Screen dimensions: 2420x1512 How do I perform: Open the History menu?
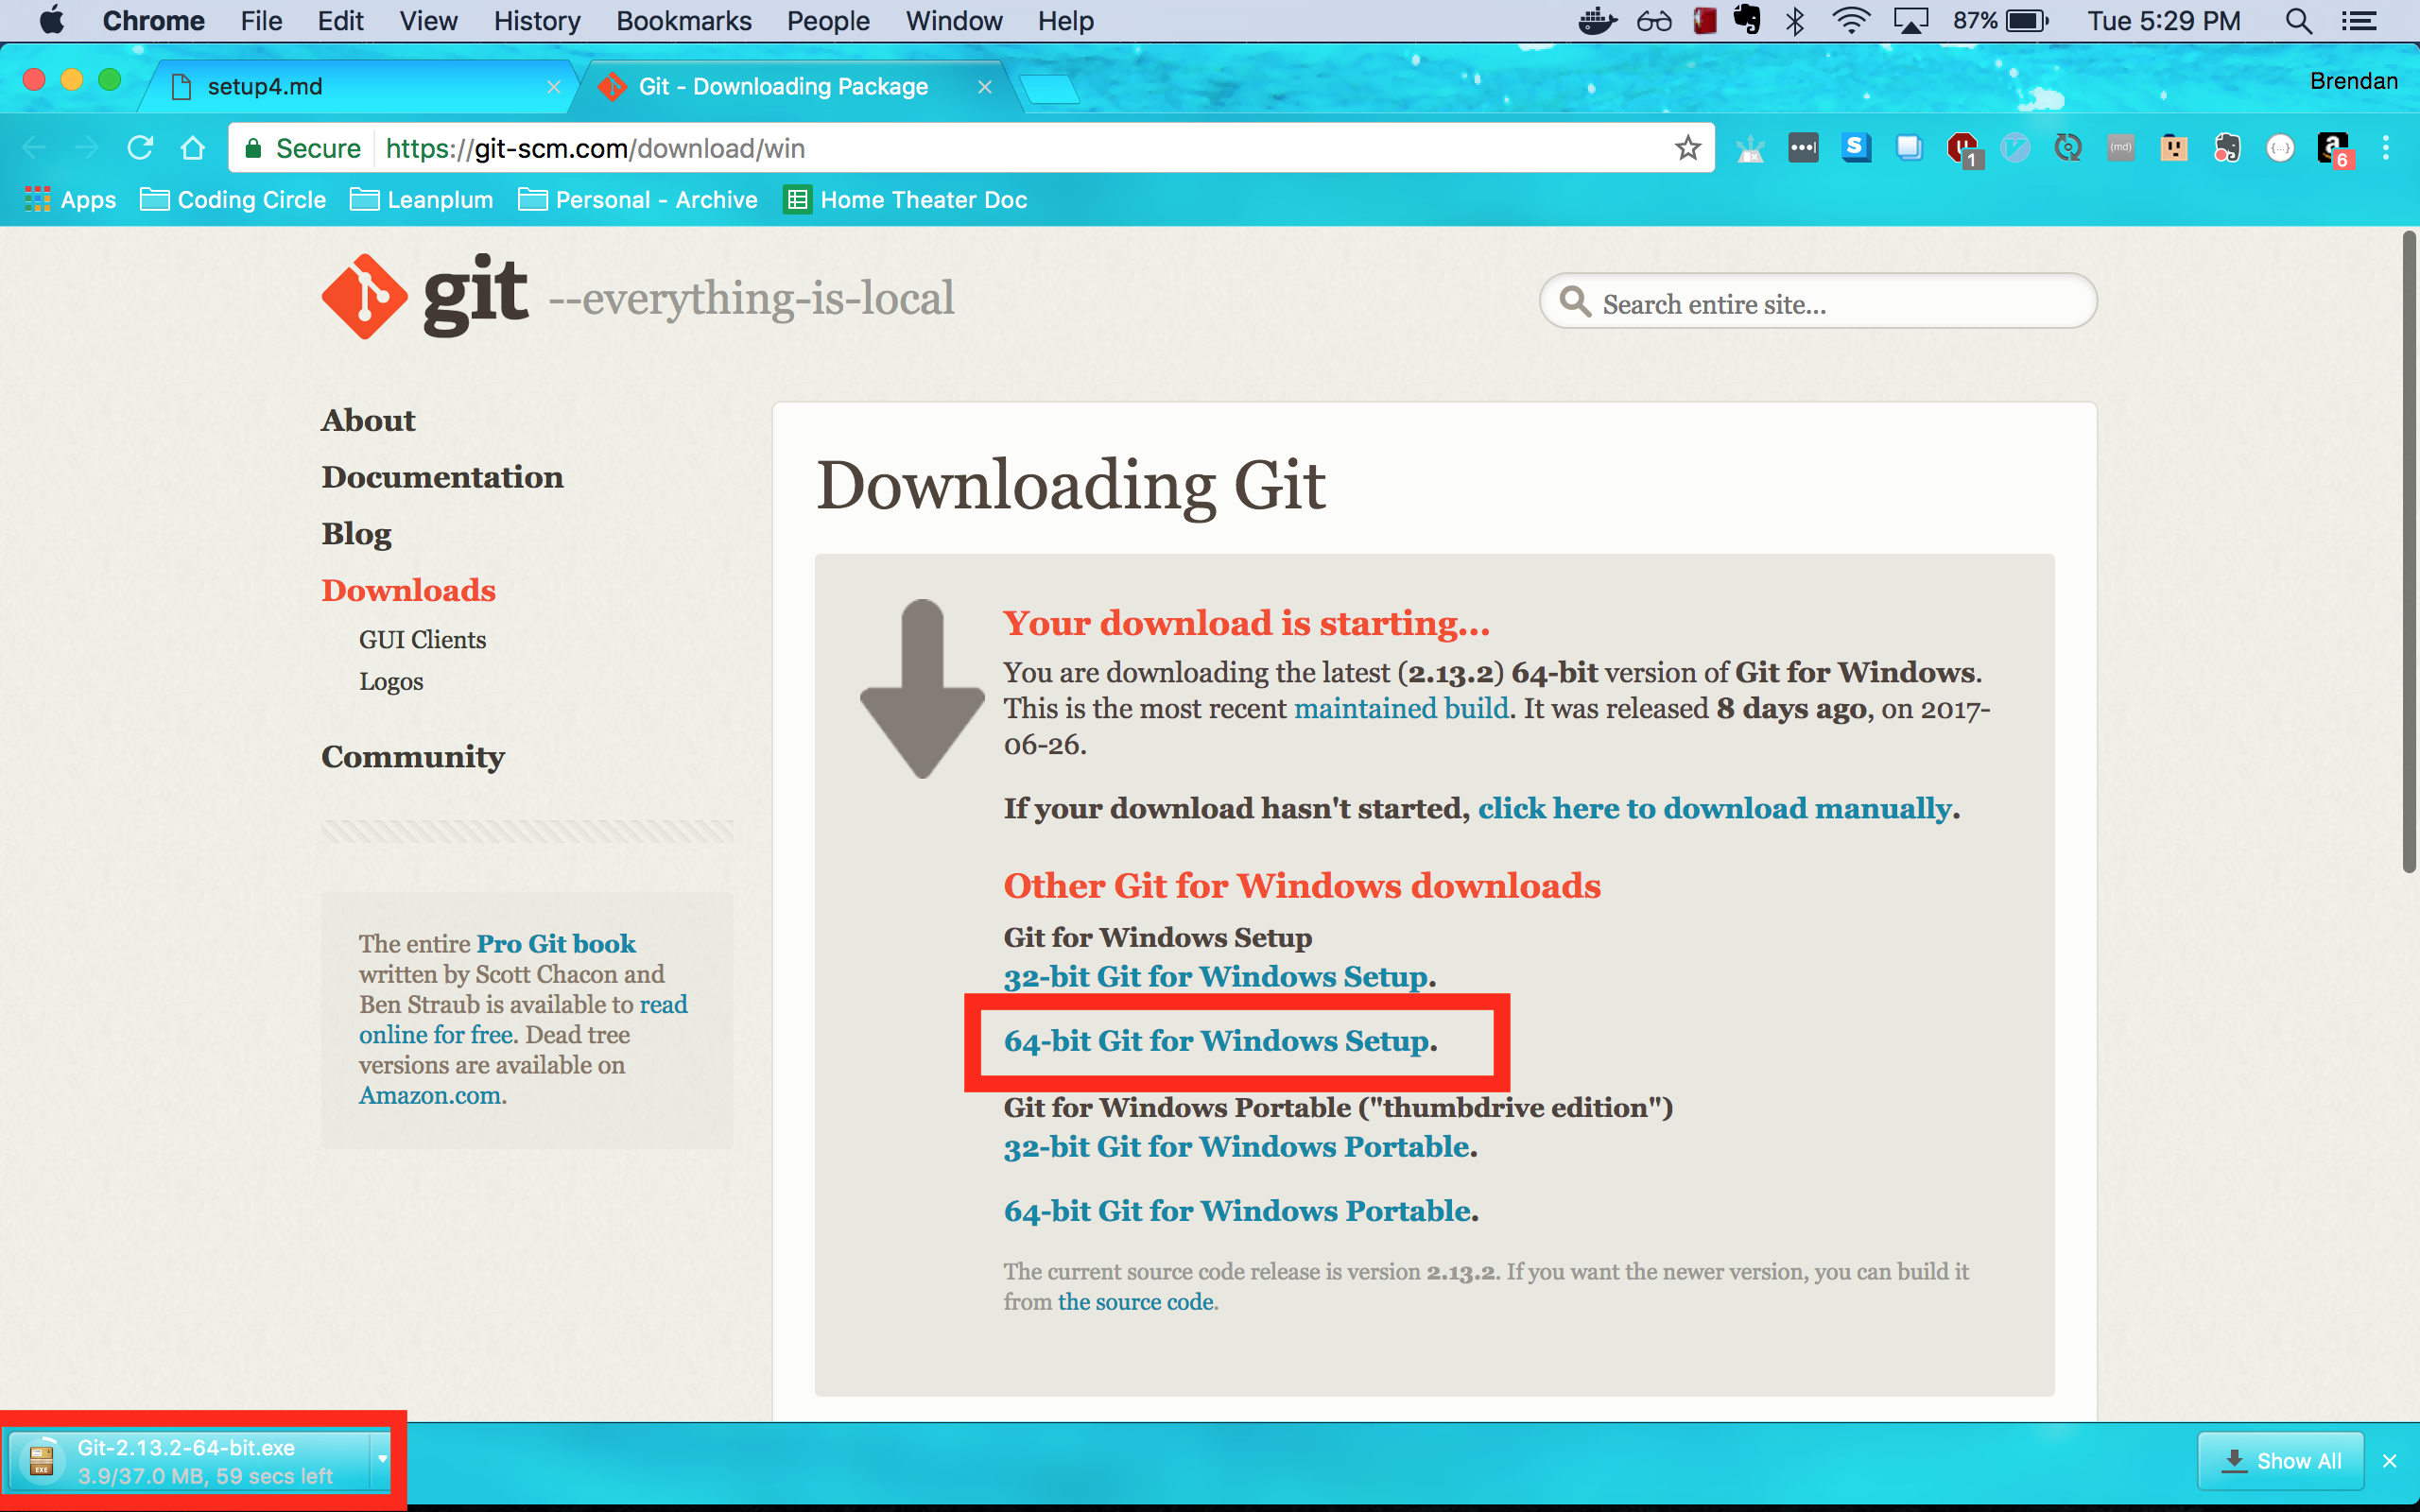[x=537, y=21]
